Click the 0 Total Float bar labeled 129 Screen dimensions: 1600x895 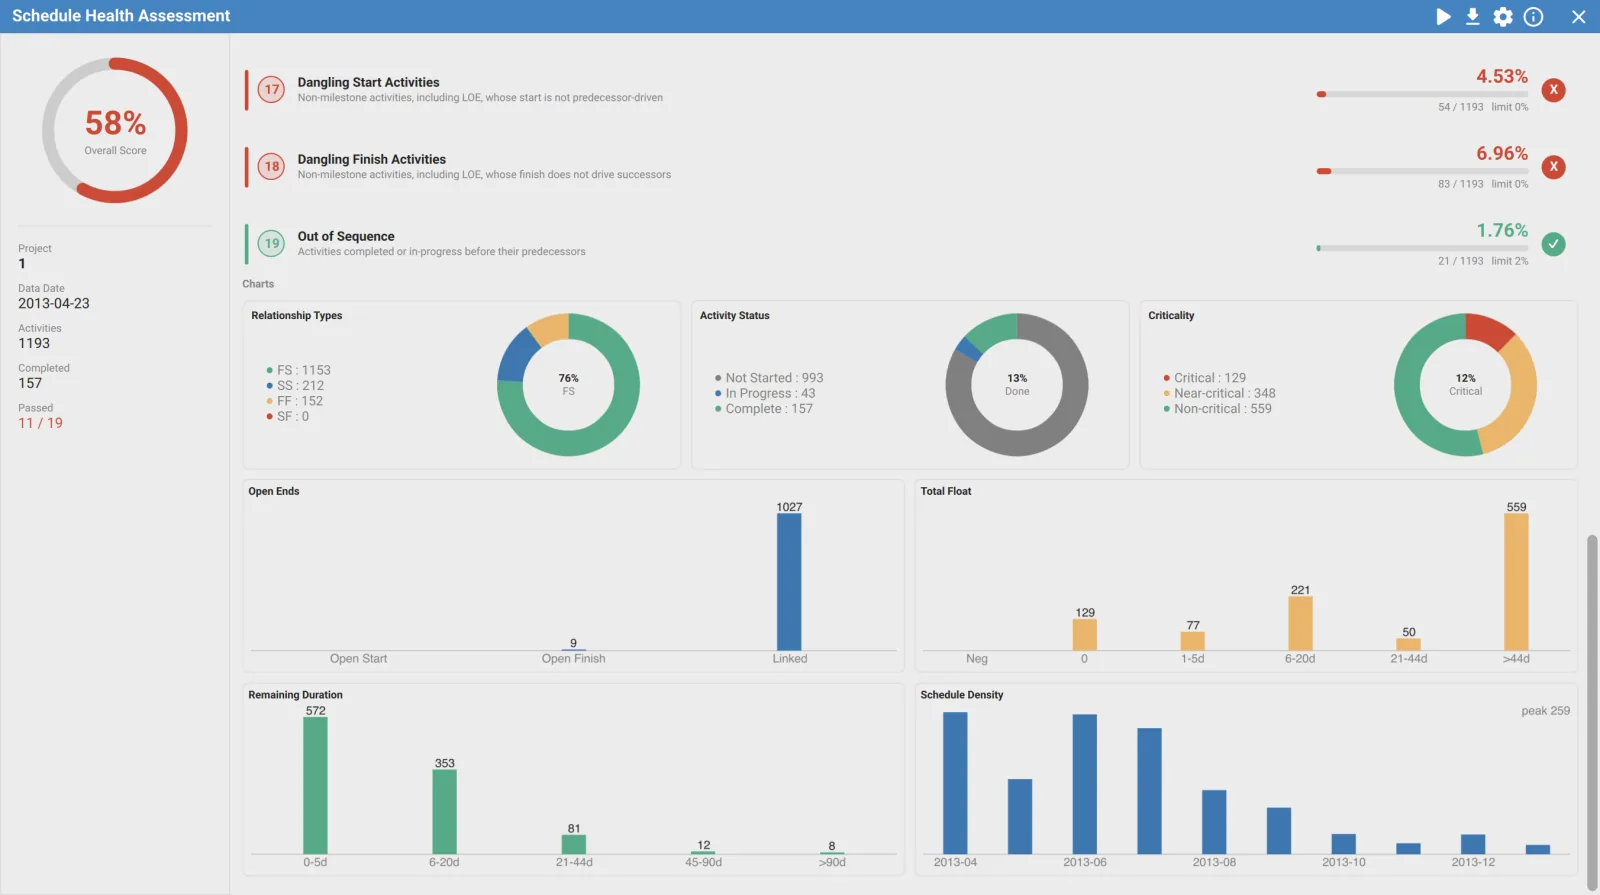[x=1084, y=635]
